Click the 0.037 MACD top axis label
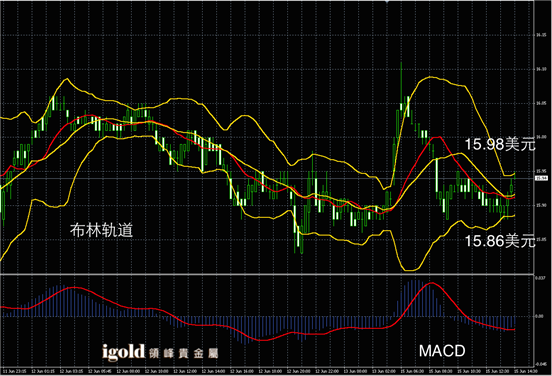The height and width of the screenshot is (376, 552). click(540, 278)
